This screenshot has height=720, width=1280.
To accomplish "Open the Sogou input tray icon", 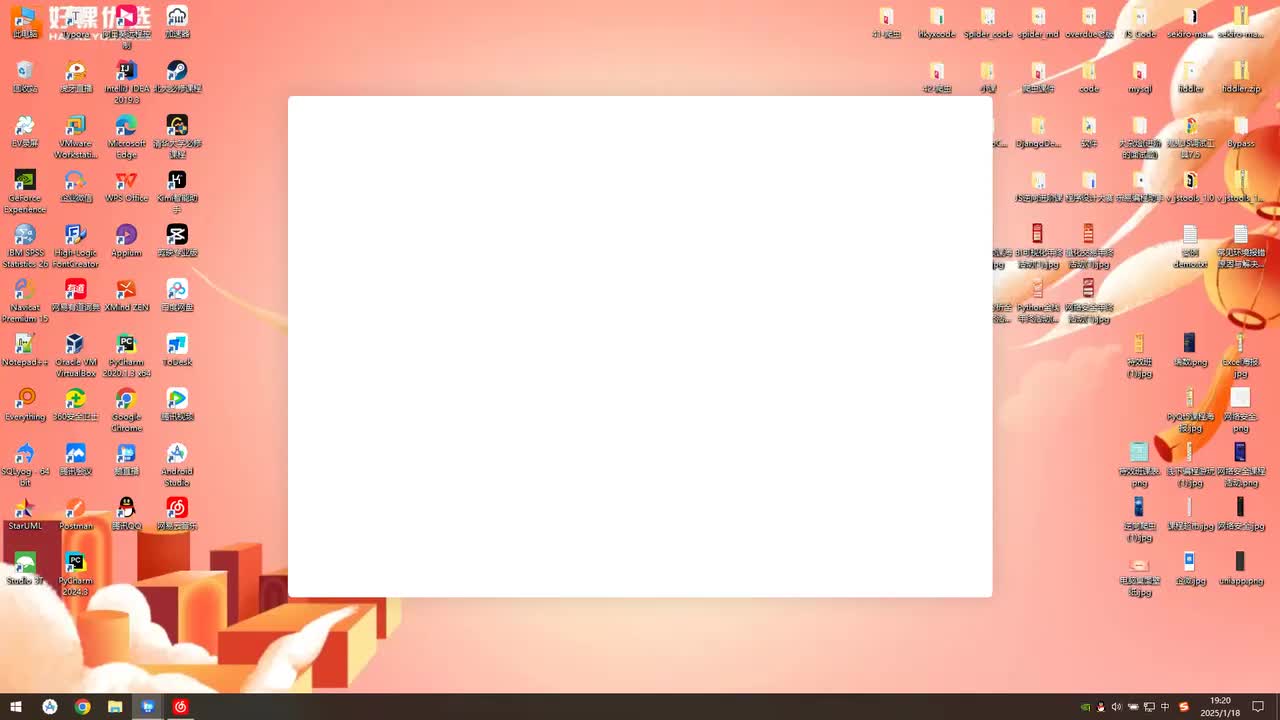I will coord(1184,707).
